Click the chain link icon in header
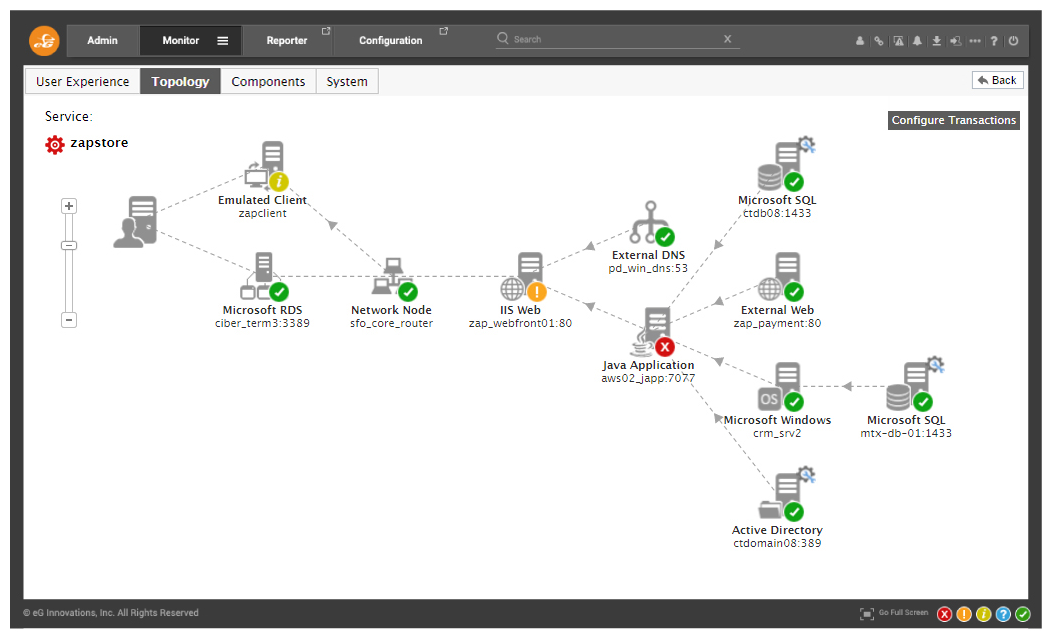 click(878, 41)
